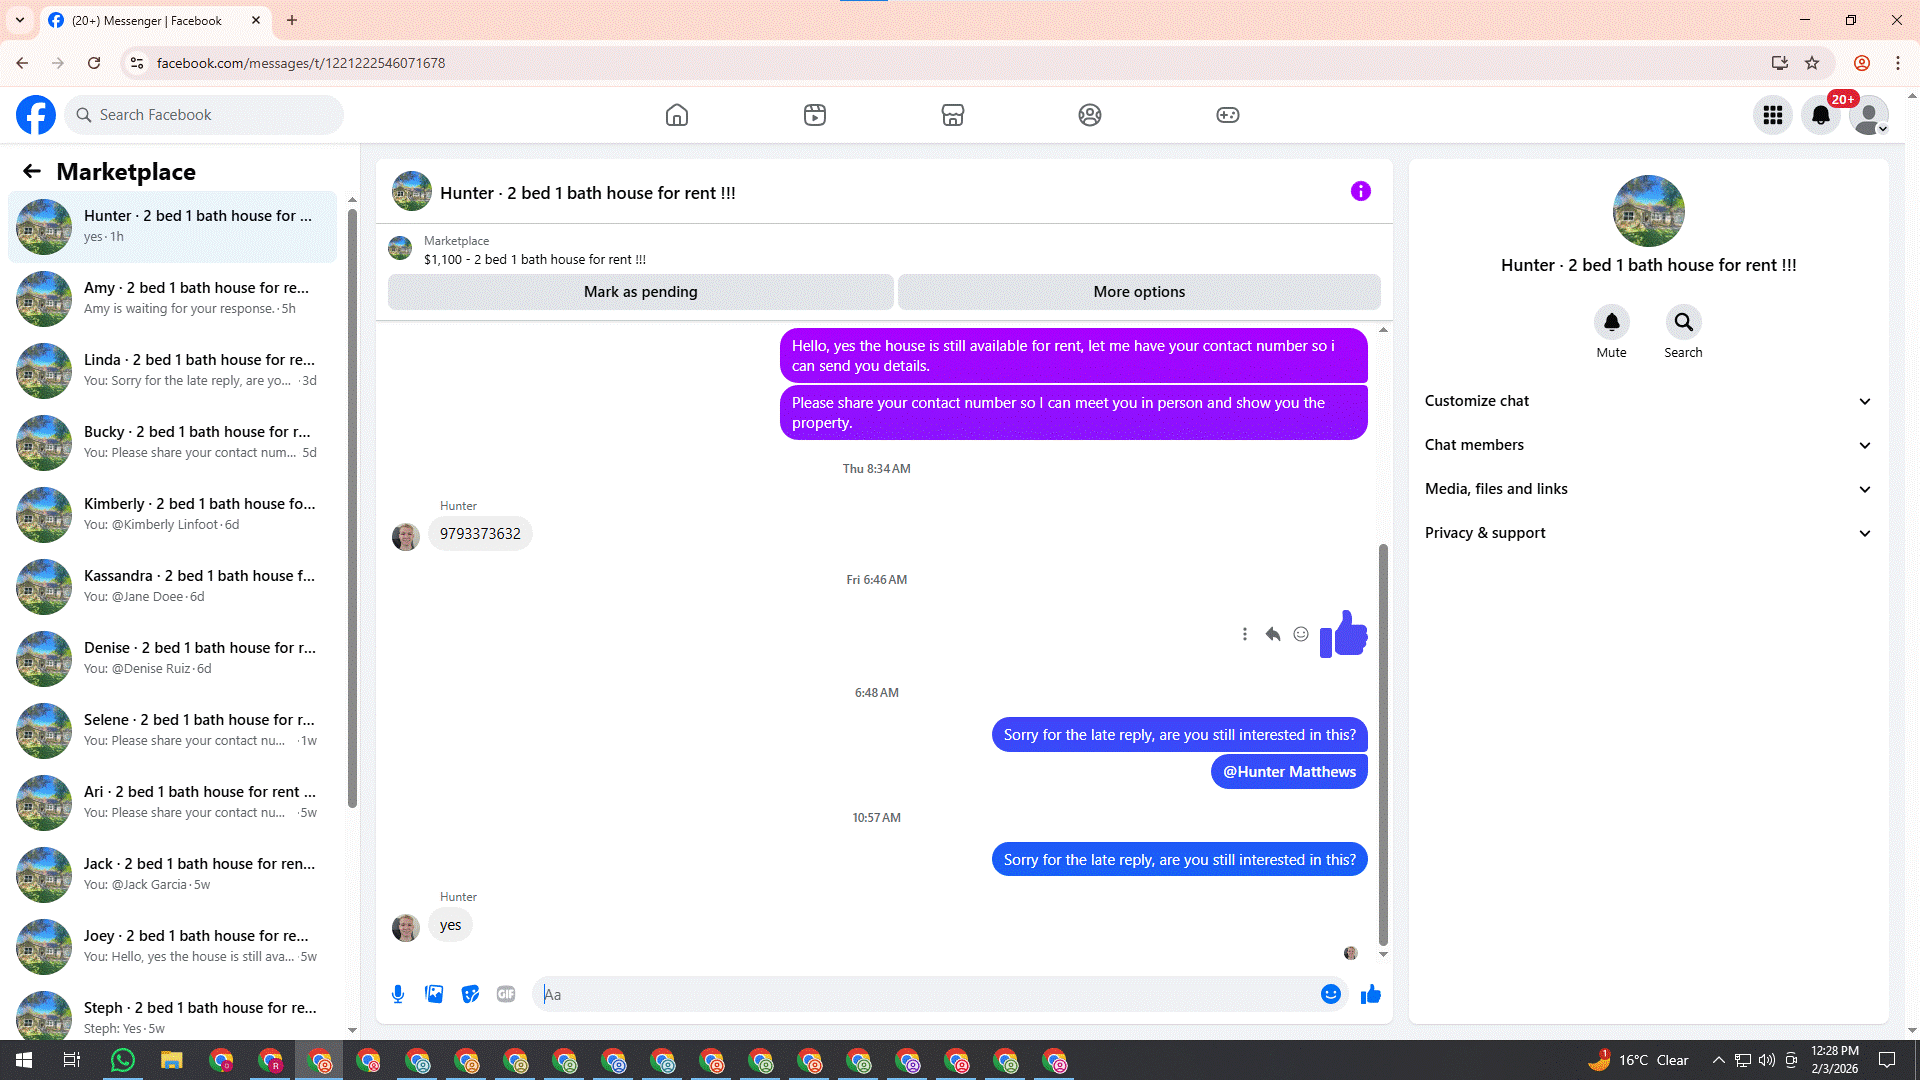Image resolution: width=1920 pixels, height=1080 pixels.
Task: Click More options button
Action: 1139,292
